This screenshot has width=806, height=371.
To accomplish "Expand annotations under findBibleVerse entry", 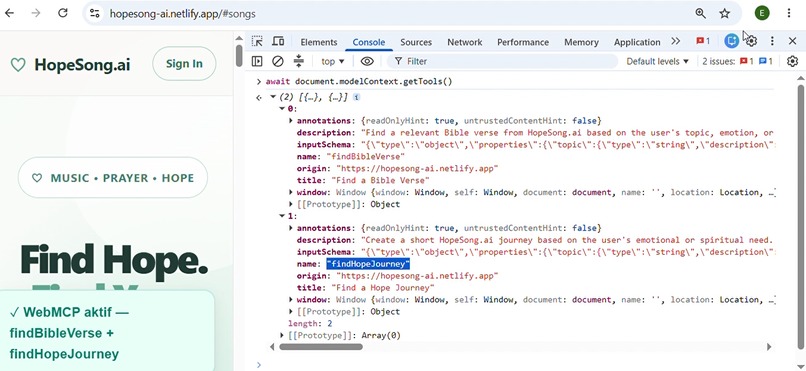I will pyautogui.click(x=291, y=121).
